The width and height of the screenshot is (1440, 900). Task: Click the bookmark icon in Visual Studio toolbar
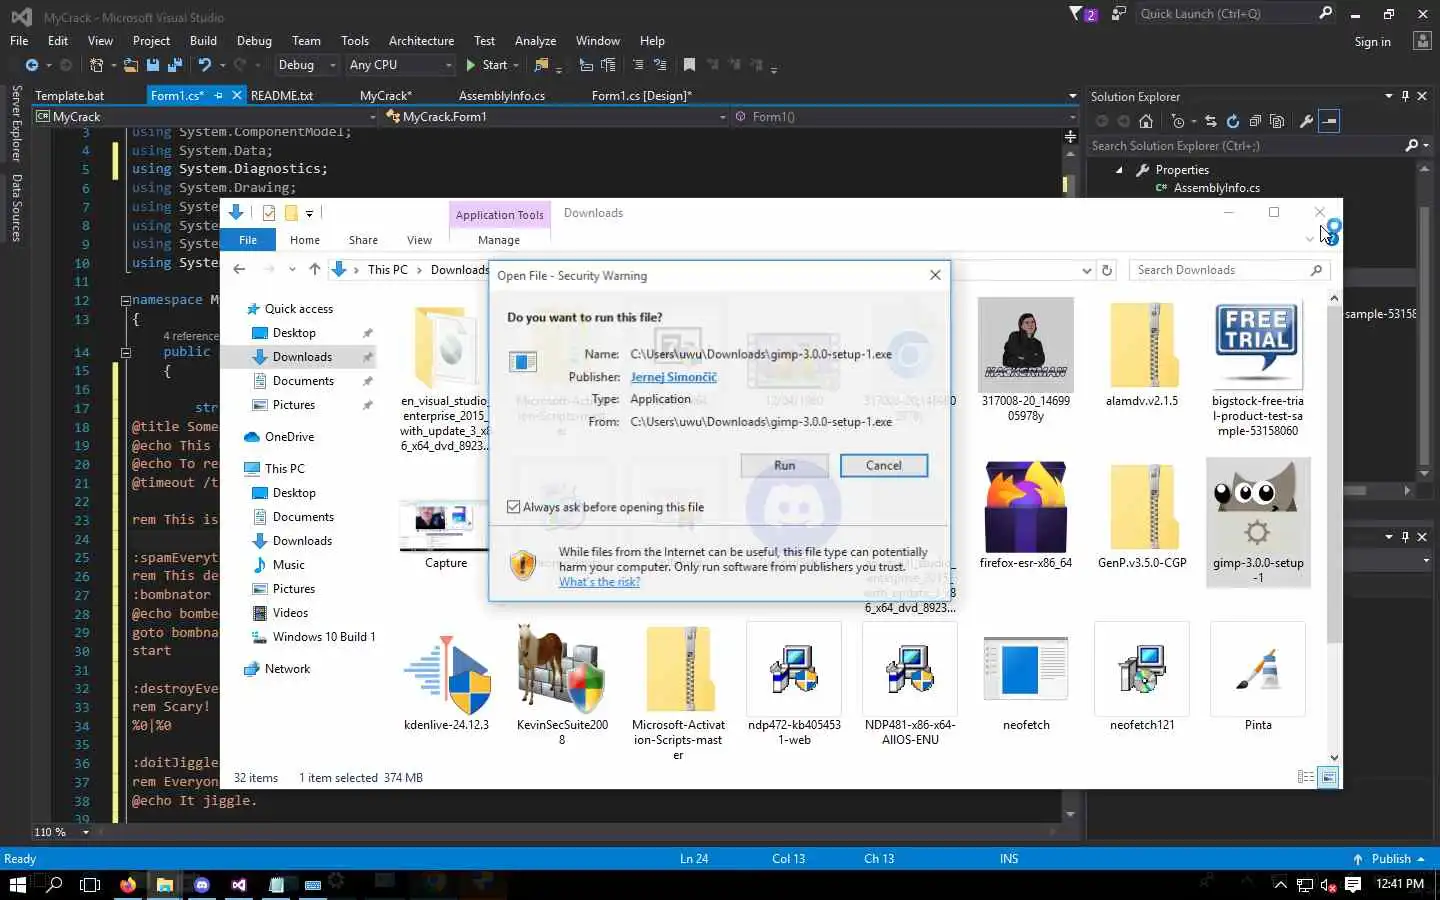tap(689, 65)
